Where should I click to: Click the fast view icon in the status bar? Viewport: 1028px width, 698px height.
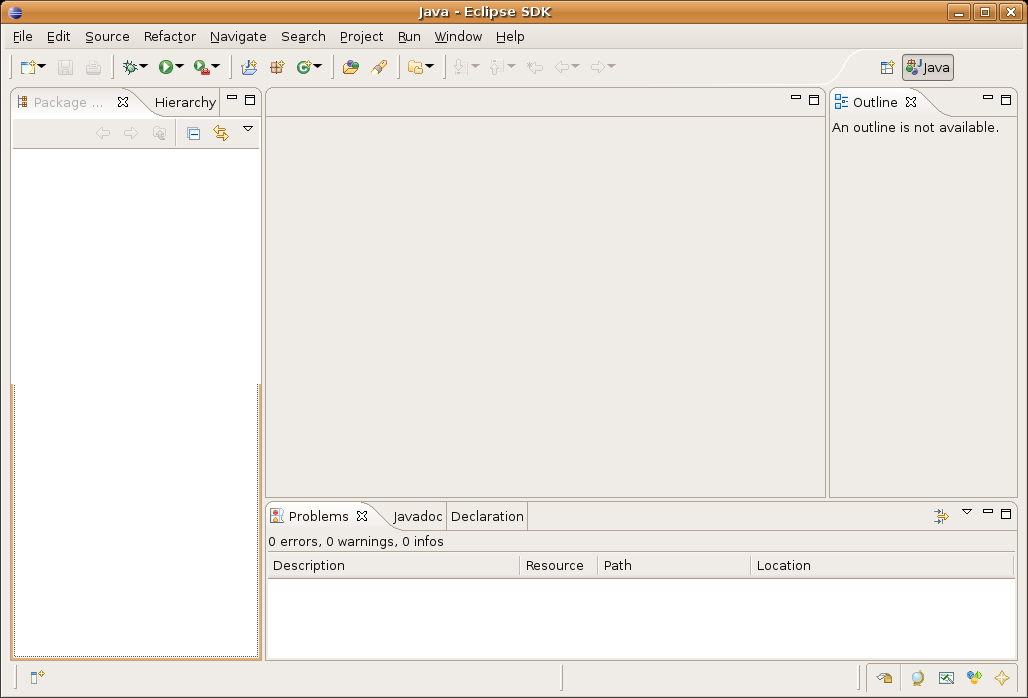coord(37,677)
